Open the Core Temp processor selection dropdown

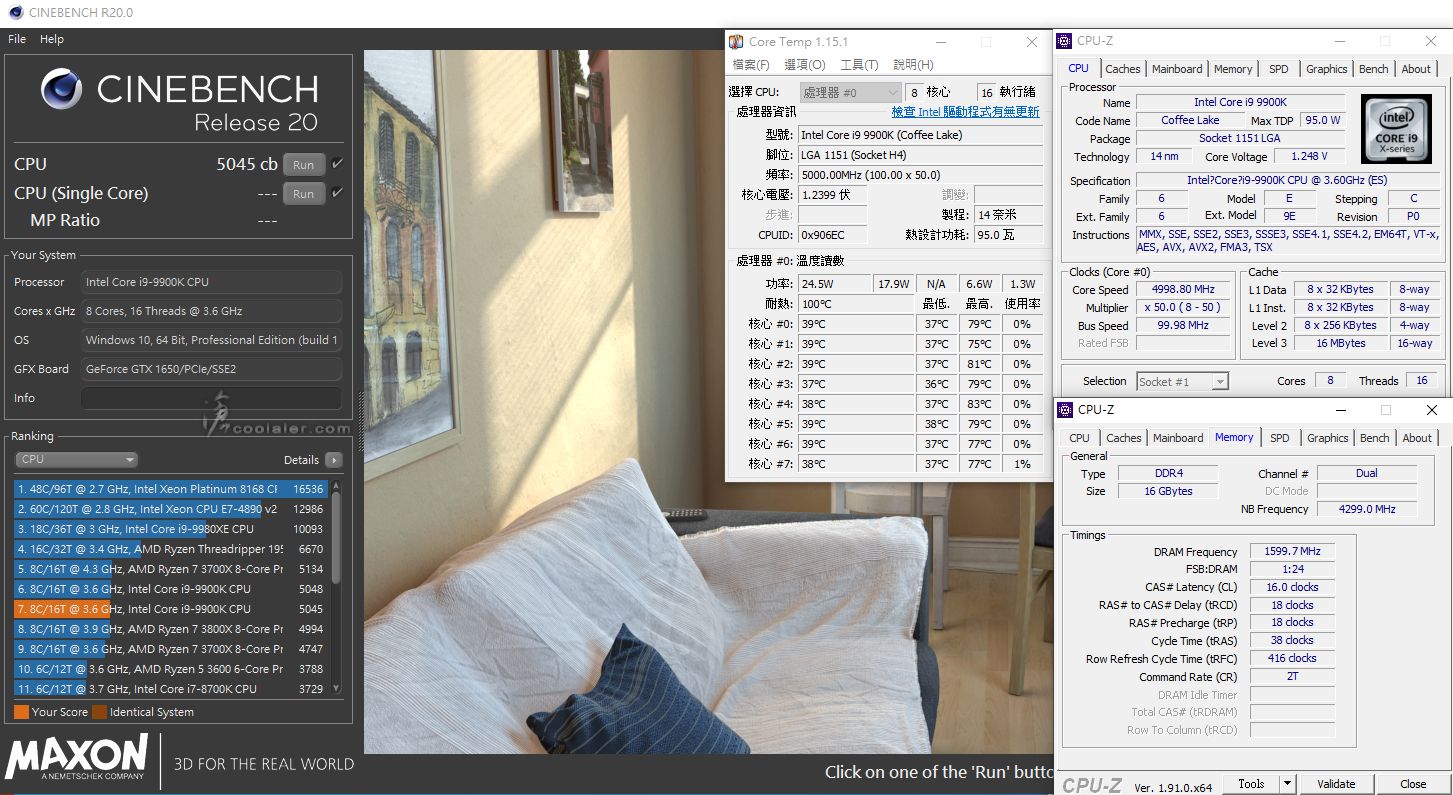coord(850,92)
